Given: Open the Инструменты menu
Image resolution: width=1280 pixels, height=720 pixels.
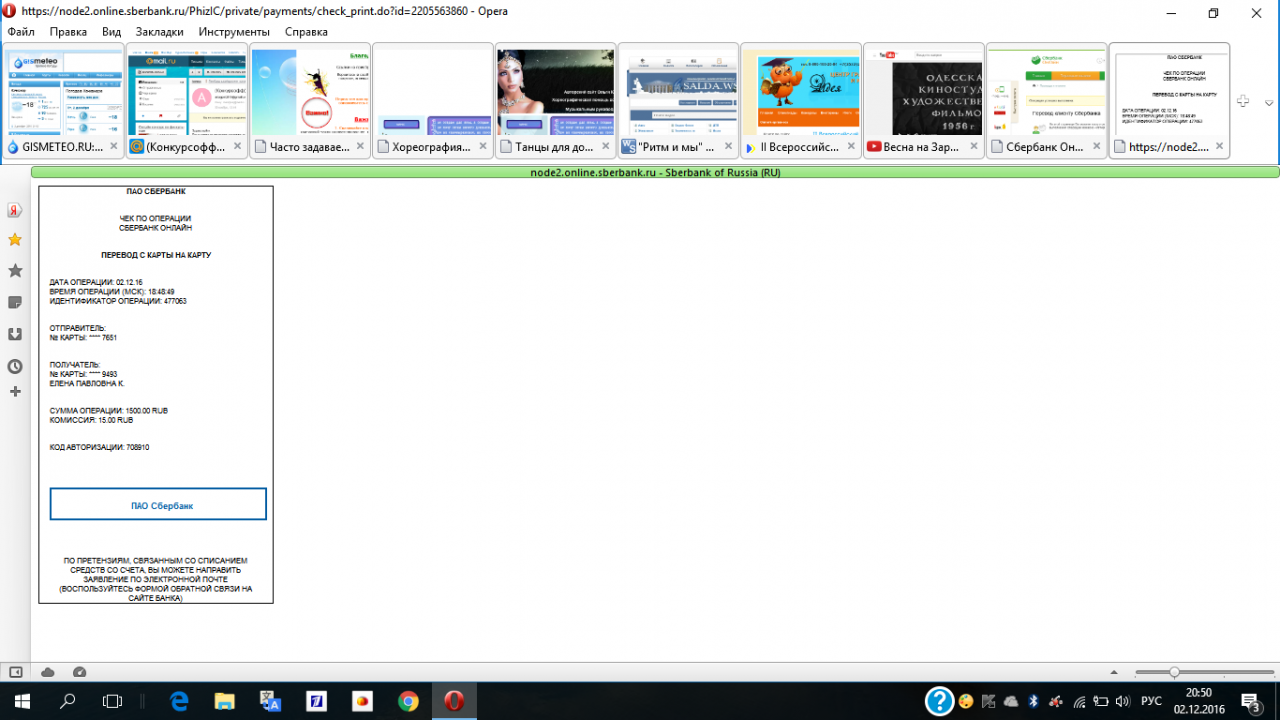Looking at the screenshot, I should coord(234,32).
